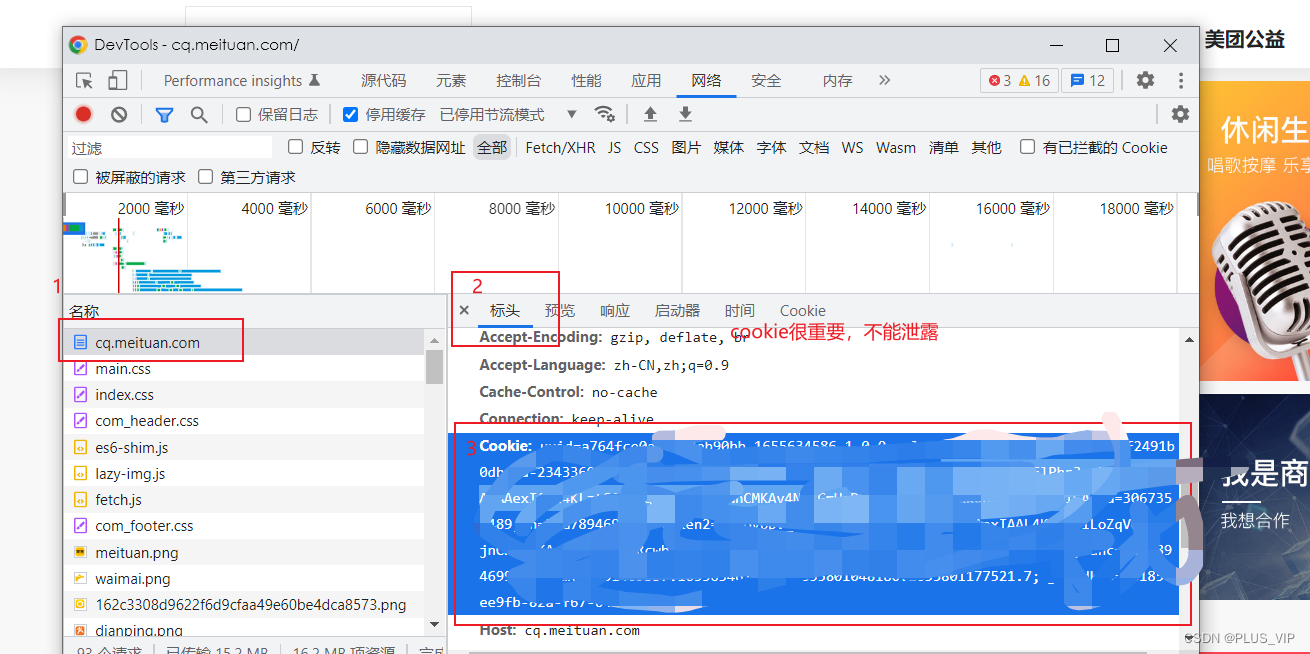Select the es6-shim.js request

pos(246,447)
